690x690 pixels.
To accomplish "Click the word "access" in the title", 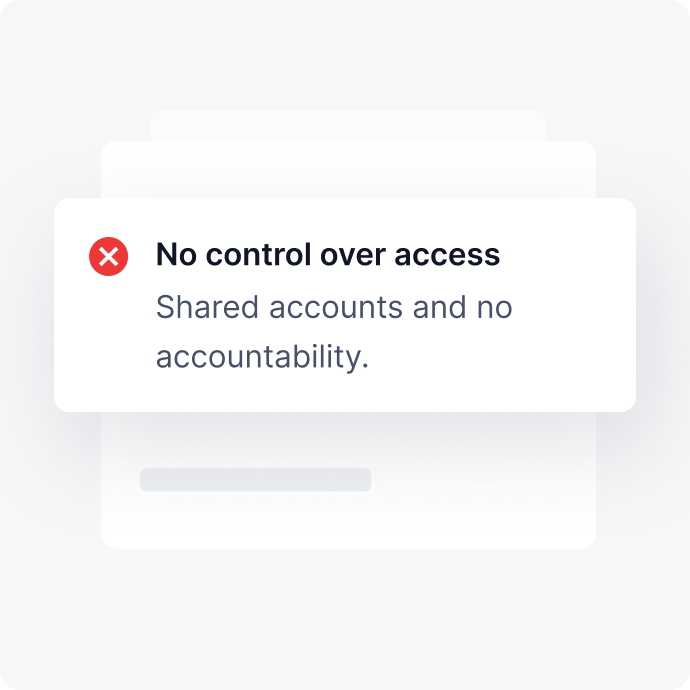I will click(x=447, y=256).
